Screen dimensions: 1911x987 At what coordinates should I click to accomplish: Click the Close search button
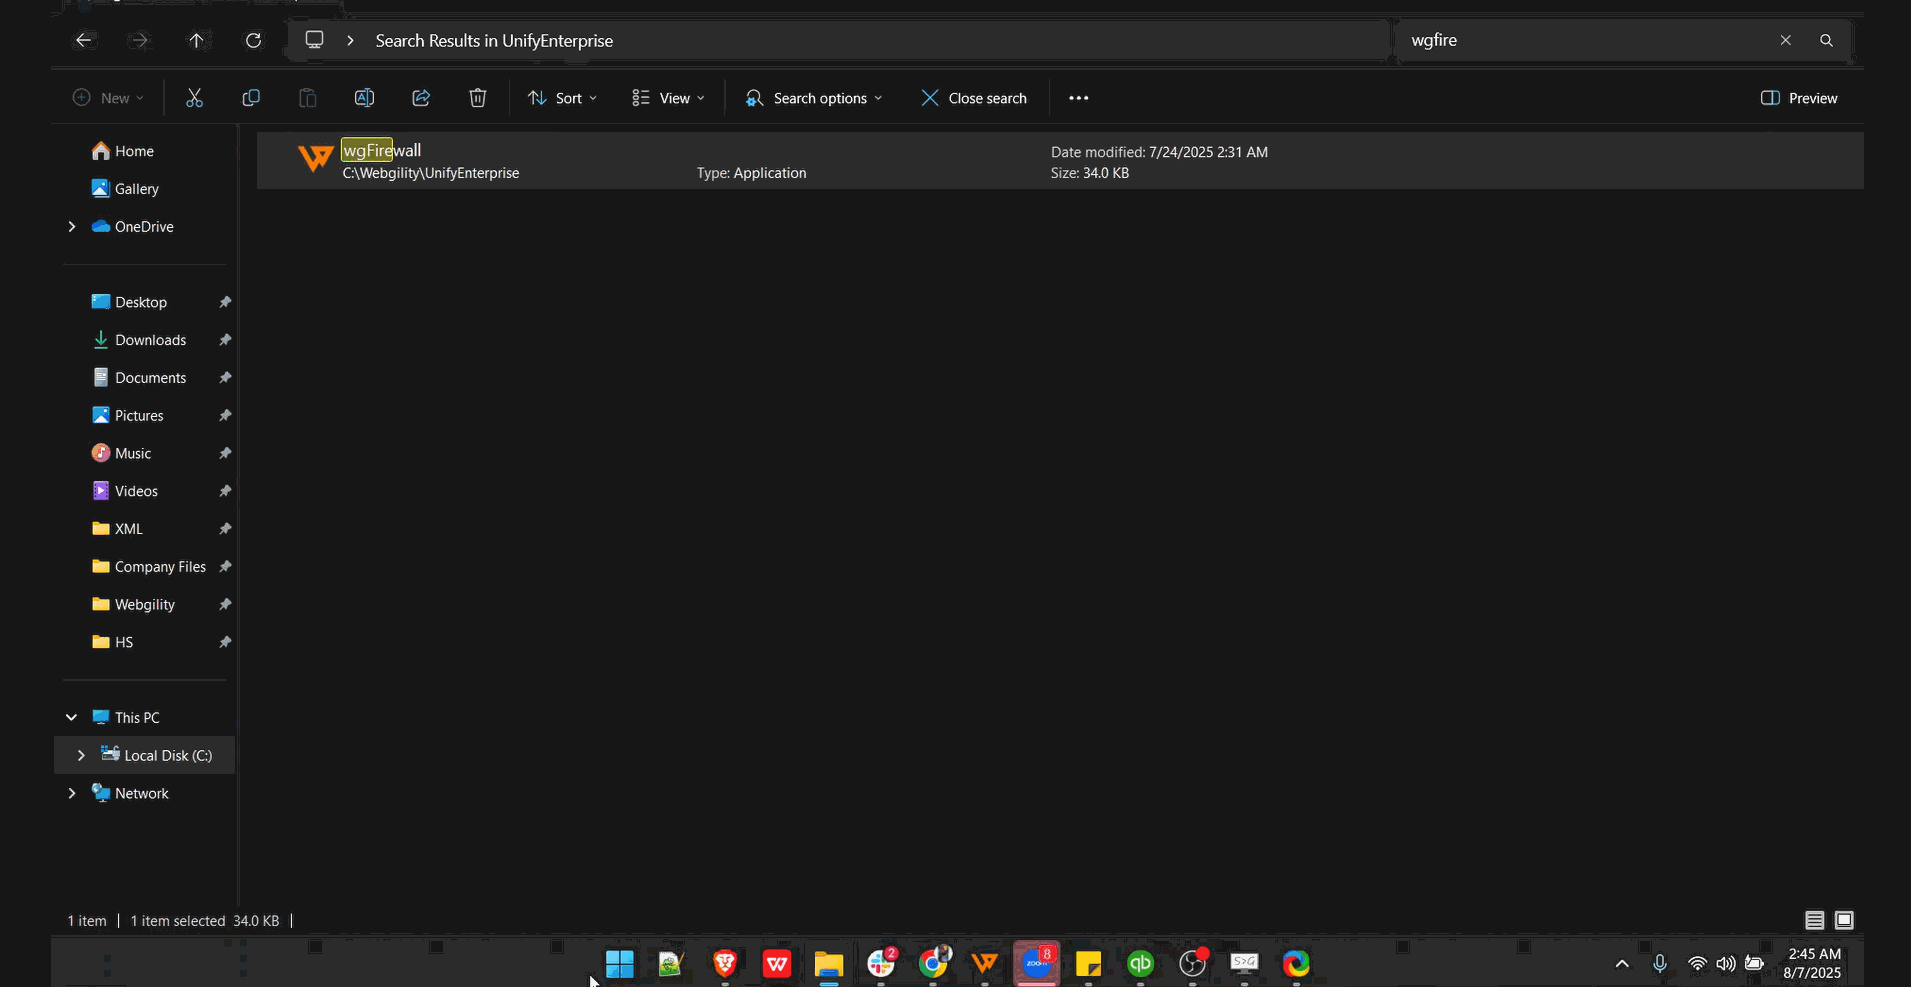click(974, 98)
